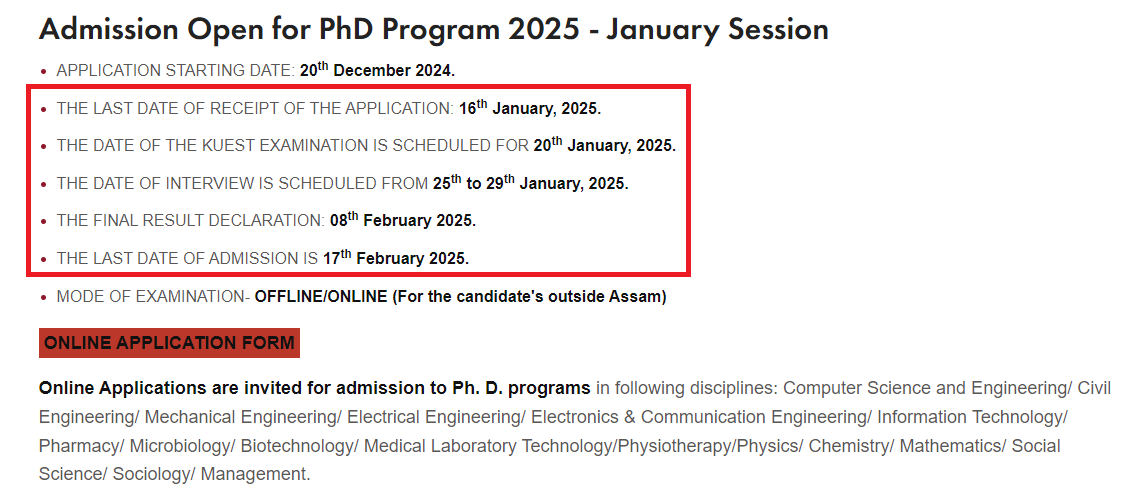Click the OFFLINE/ONLINE bold text

320,297
